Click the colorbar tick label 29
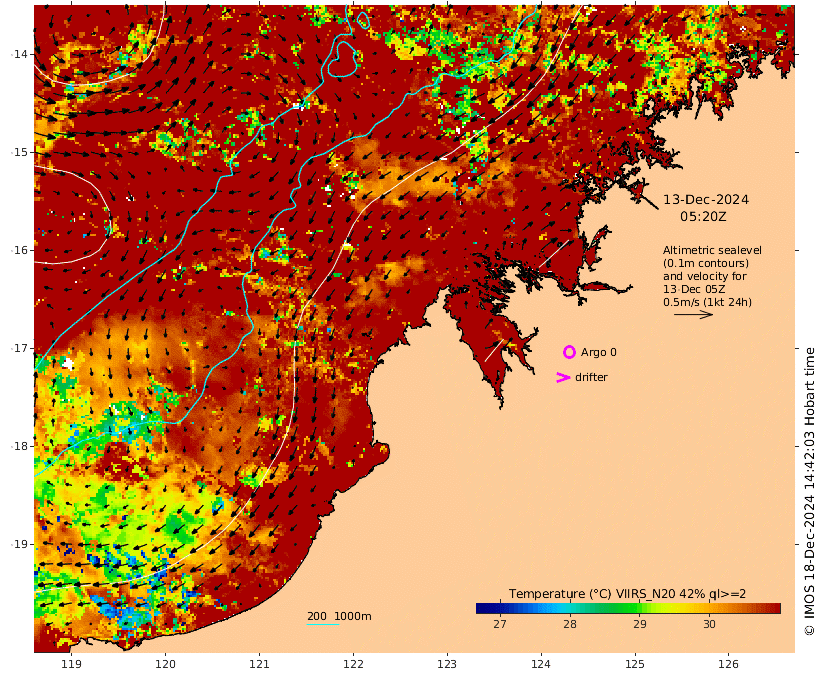Image resolution: width=820 pixels, height=680 pixels. click(640, 624)
